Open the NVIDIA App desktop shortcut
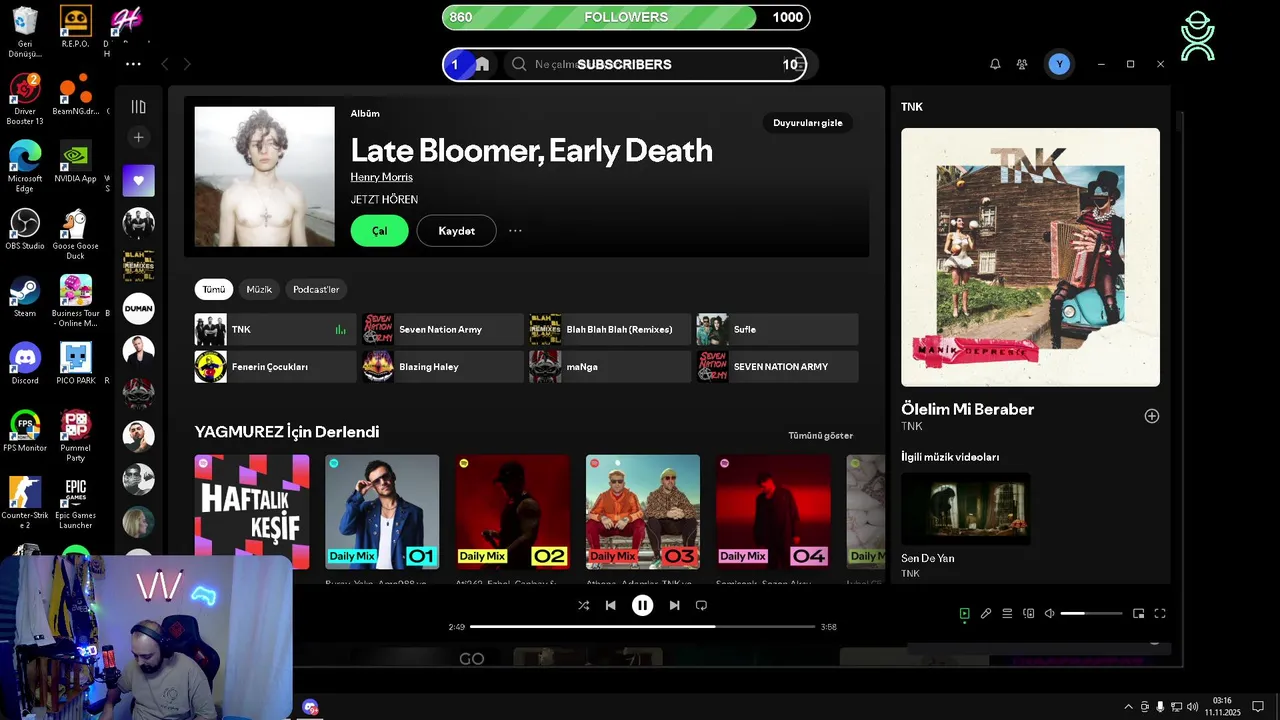This screenshot has height=720, width=1280. [75, 162]
